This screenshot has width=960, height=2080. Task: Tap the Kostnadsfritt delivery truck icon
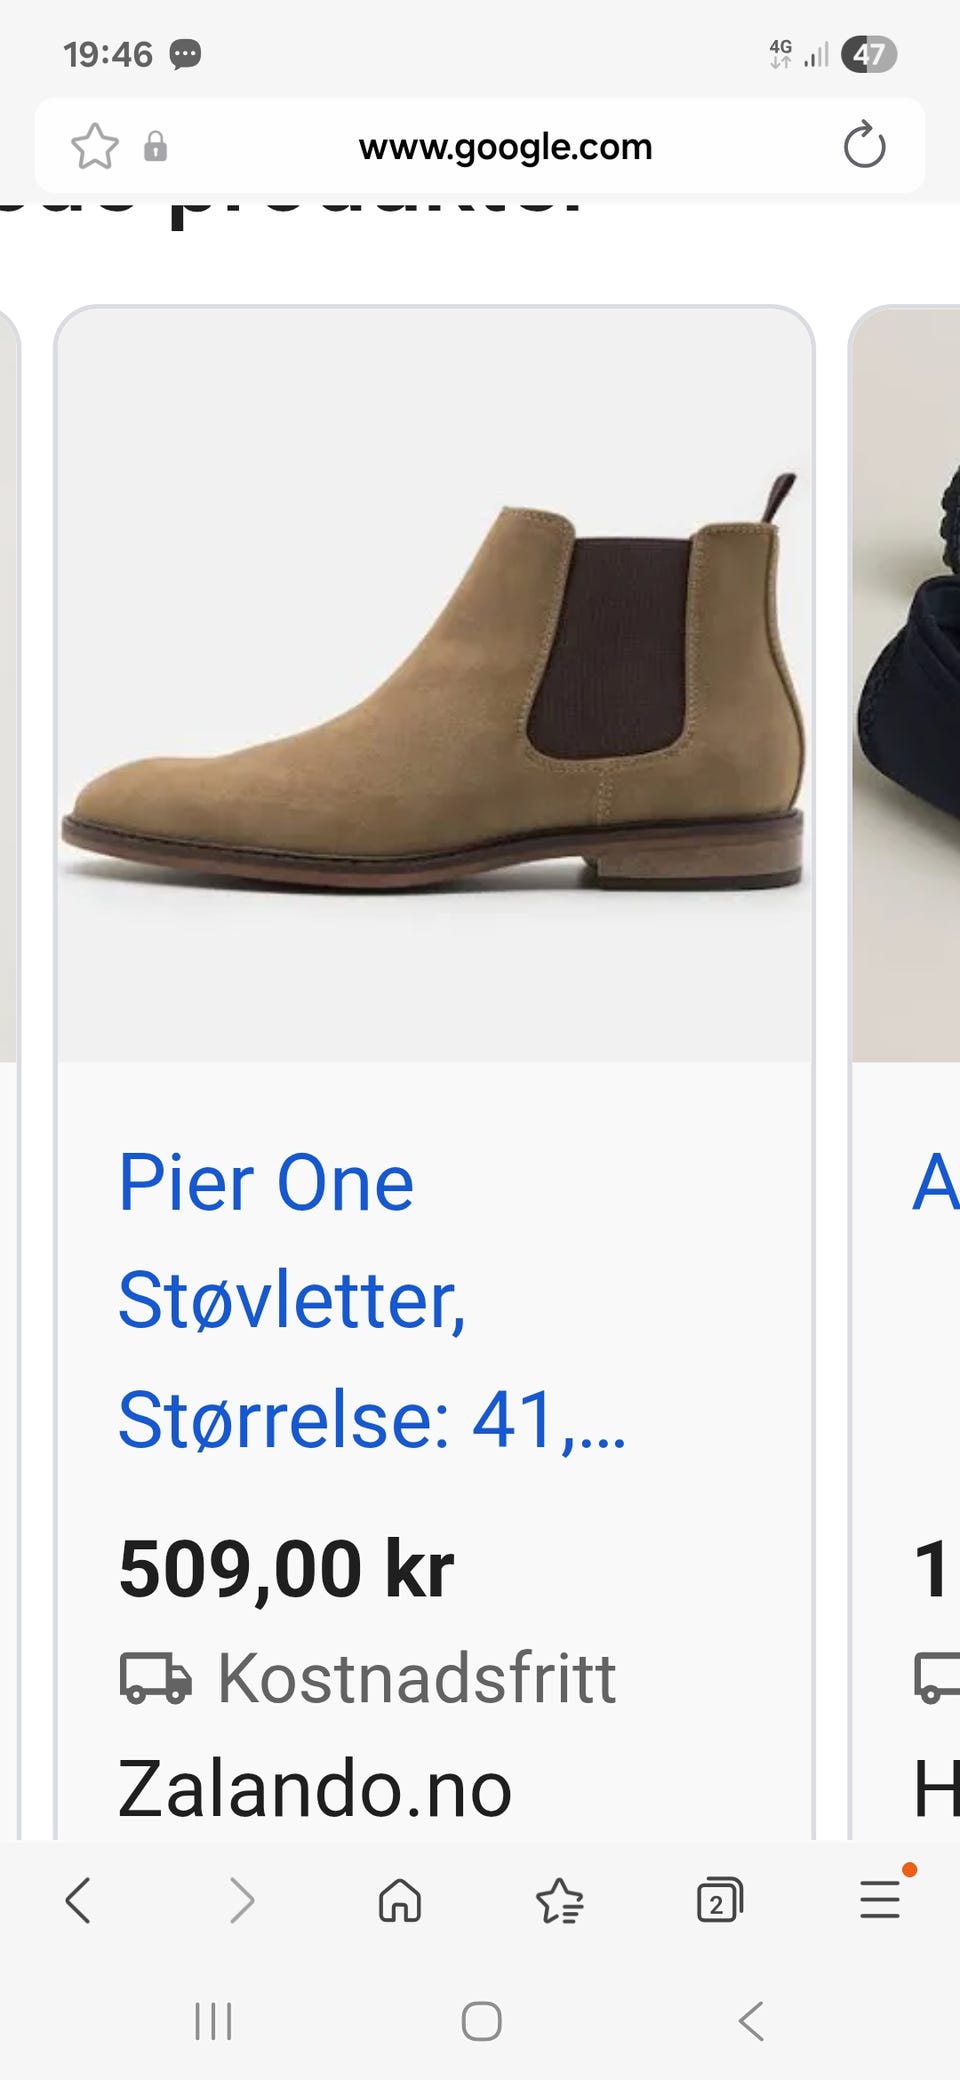(155, 1677)
